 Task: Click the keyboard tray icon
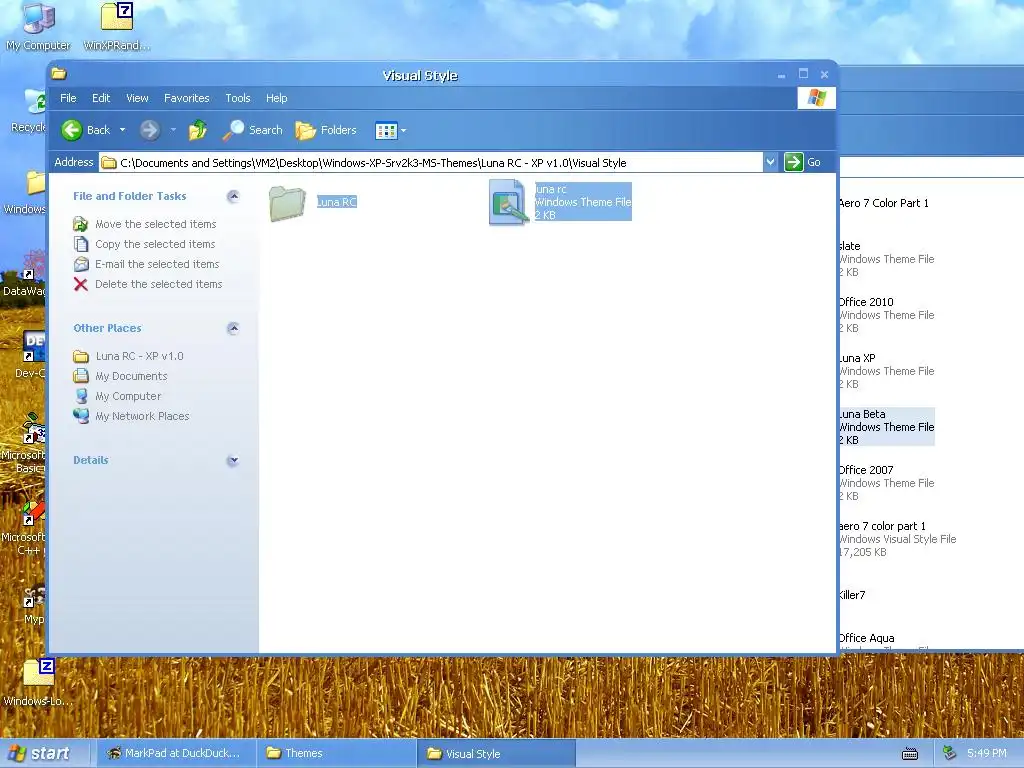[910, 754]
